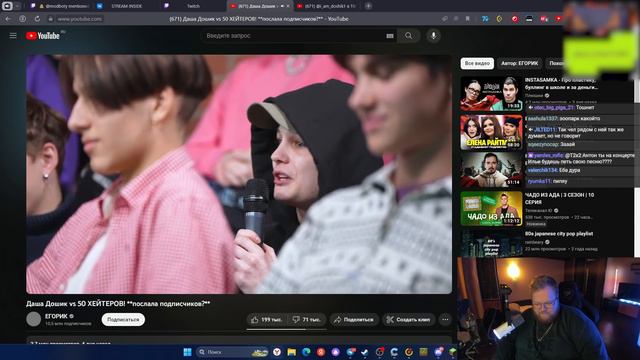The height and width of the screenshot is (360, 640).
Task: Click the red extension icon in browser toolbar
Action: point(515,19)
